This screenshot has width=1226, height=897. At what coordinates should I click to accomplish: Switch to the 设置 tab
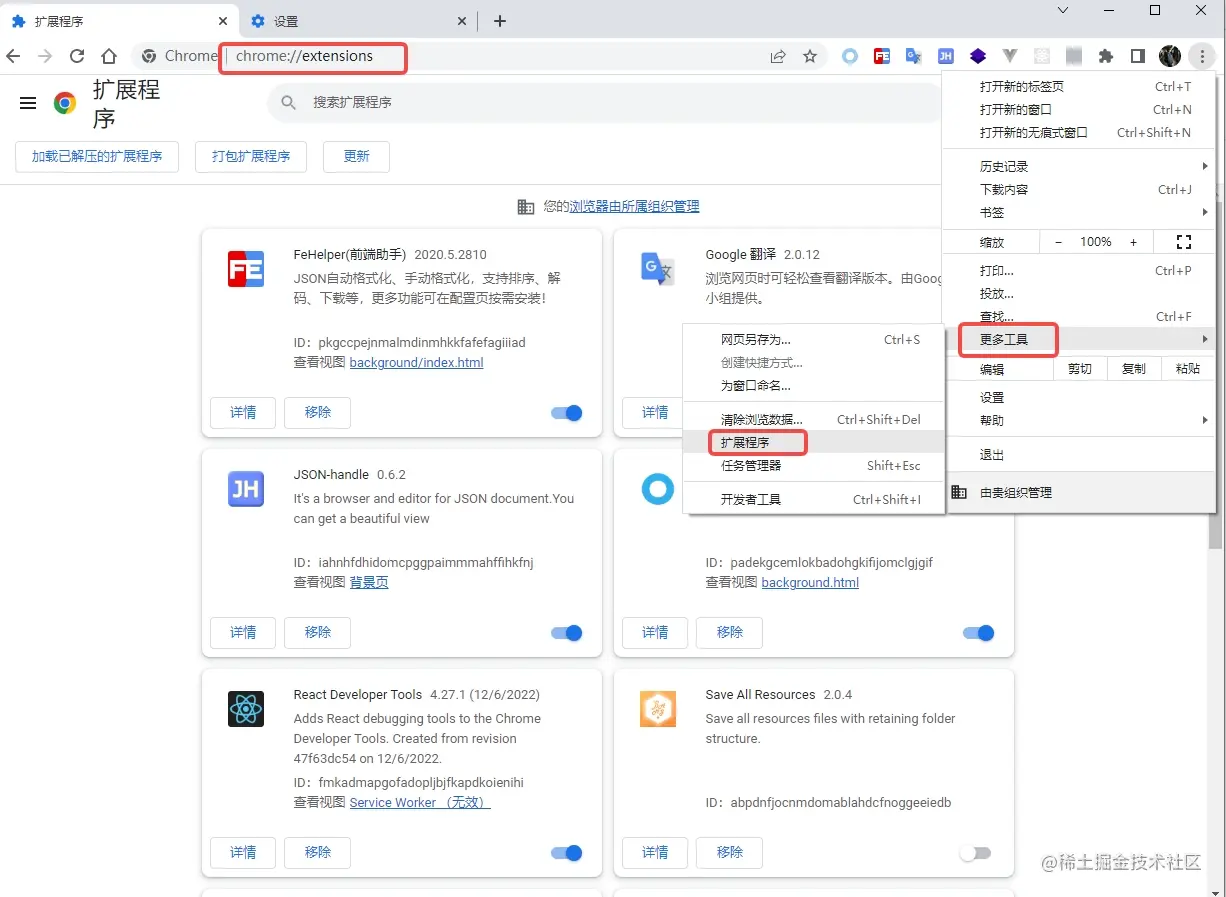click(x=357, y=21)
